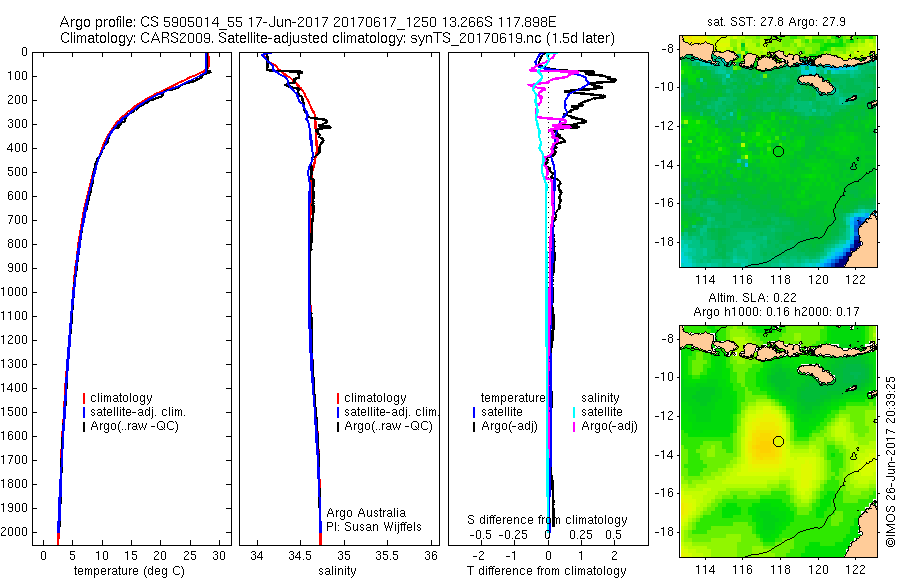
Task: Click the red climatology swatch in salinity legend
Action: click(338, 398)
